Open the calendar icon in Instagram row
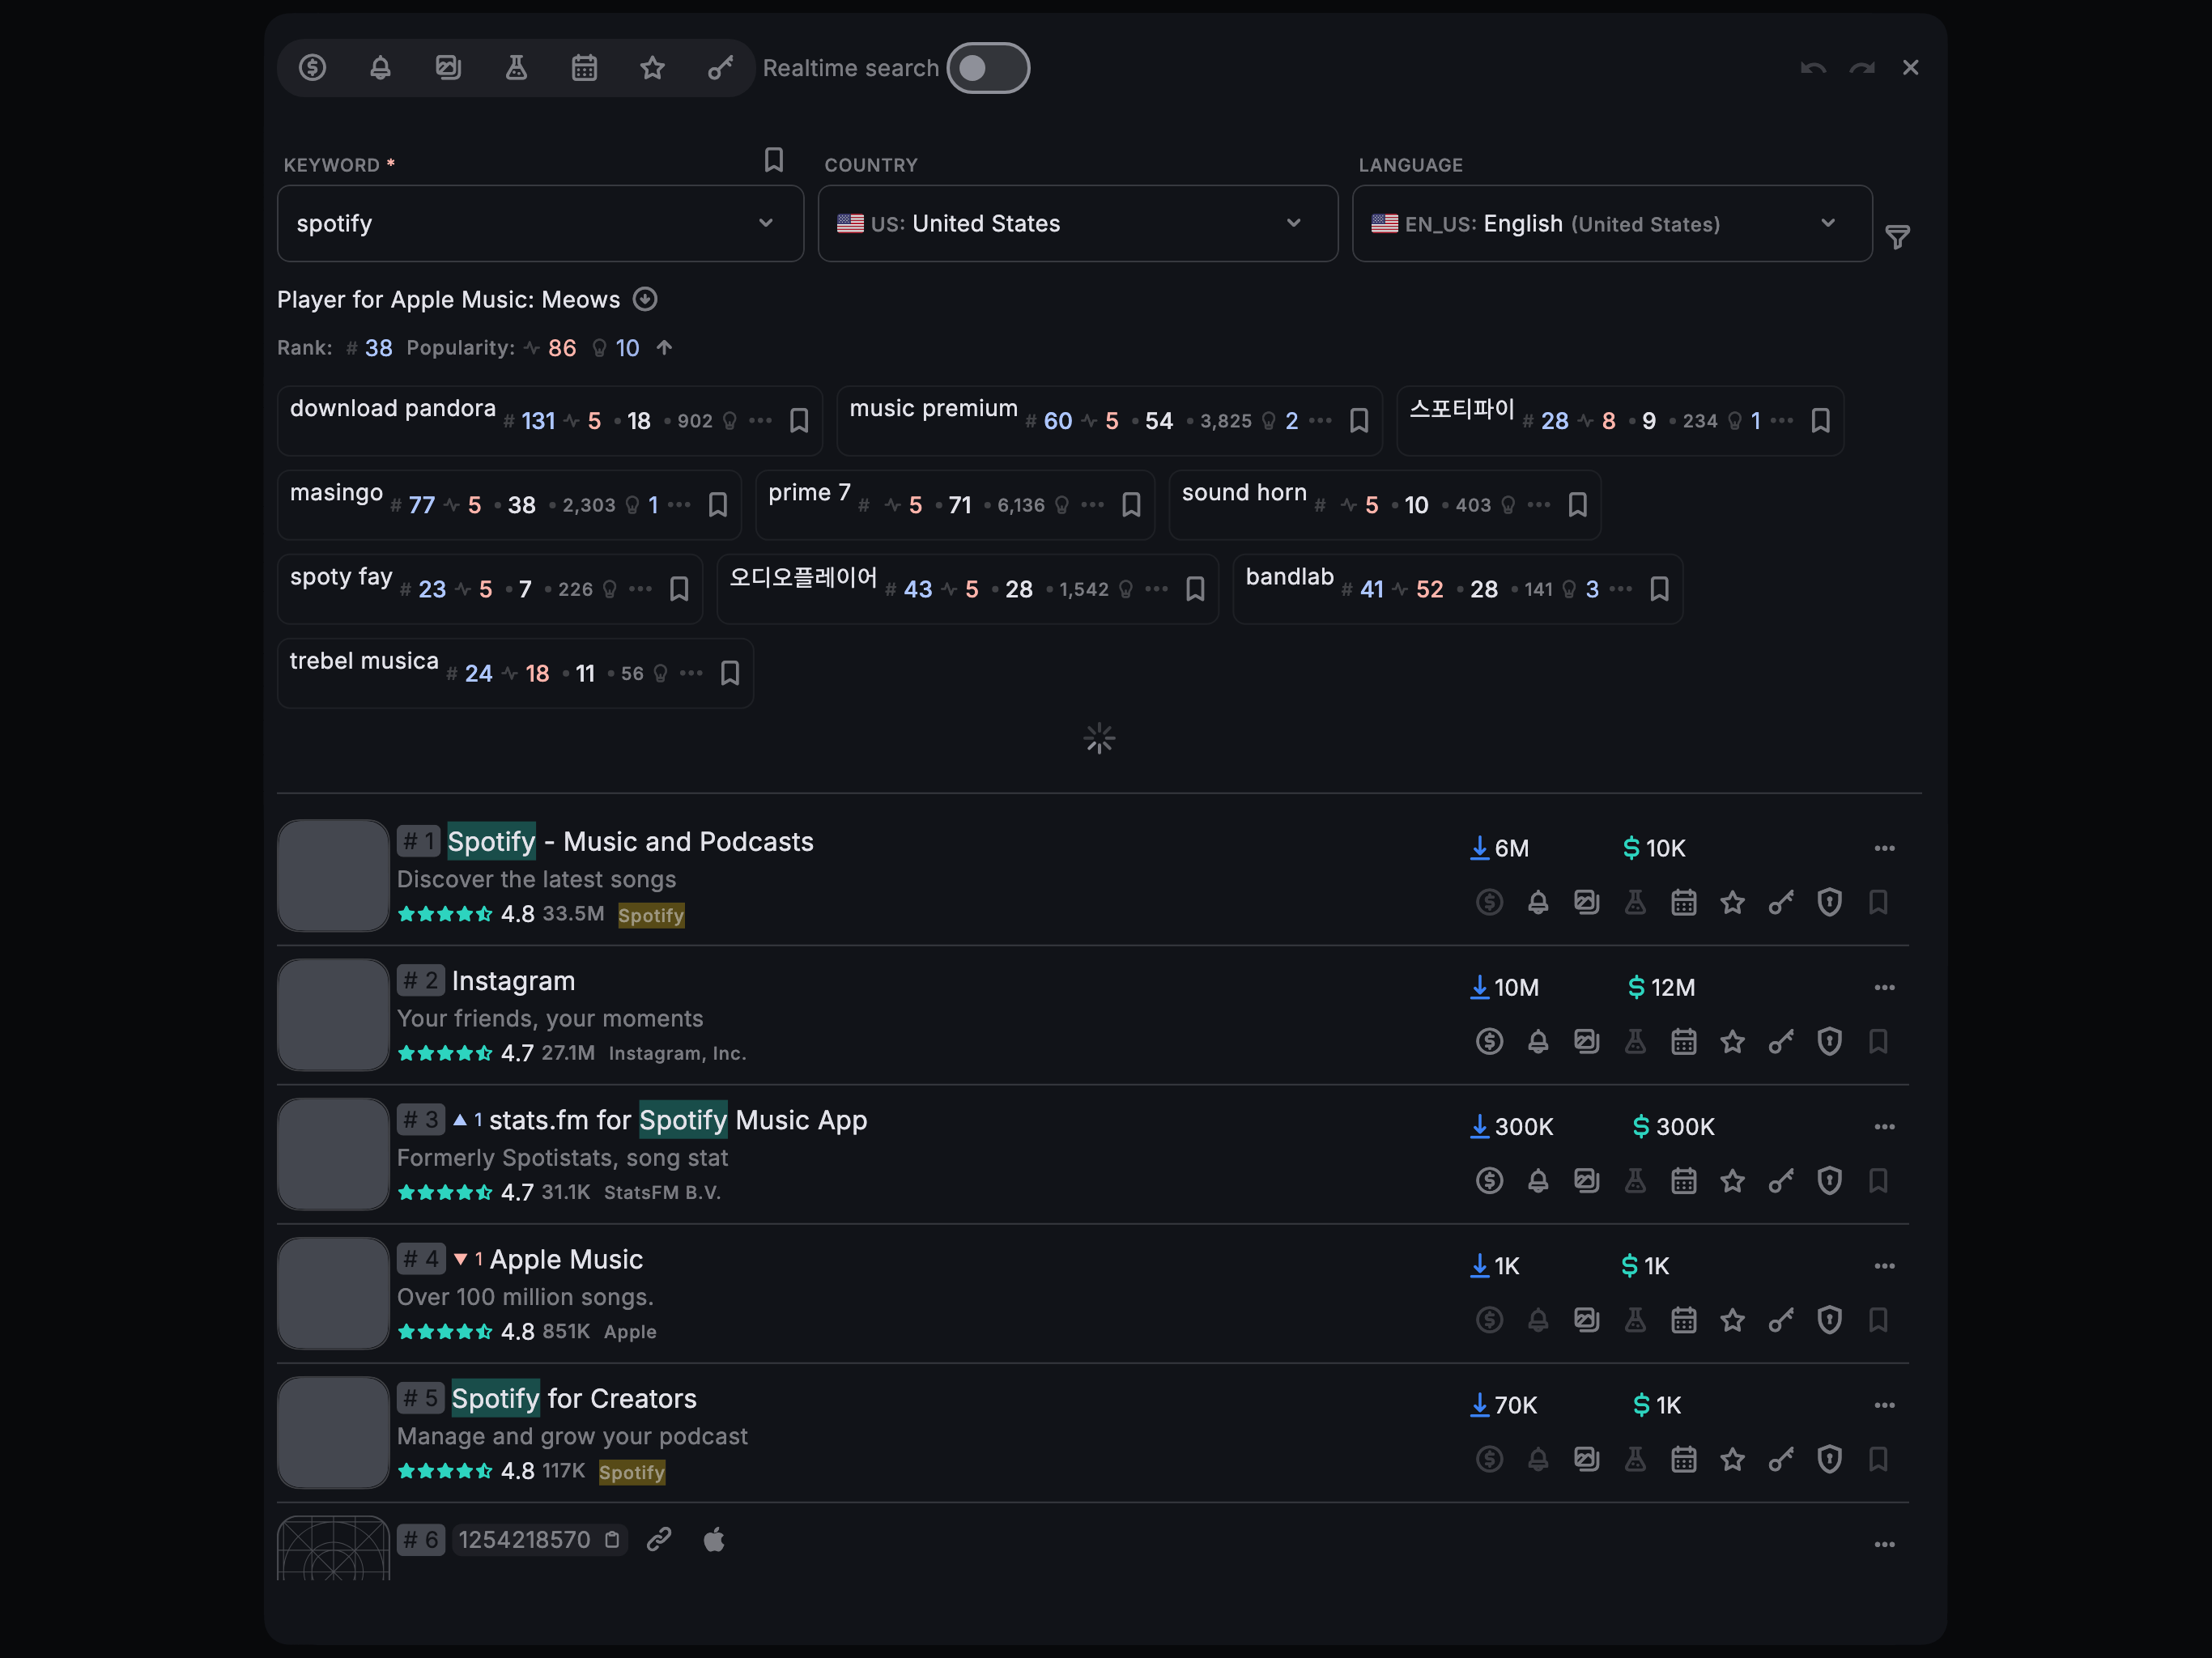This screenshot has width=2212, height=1658. (1683, 1041)
